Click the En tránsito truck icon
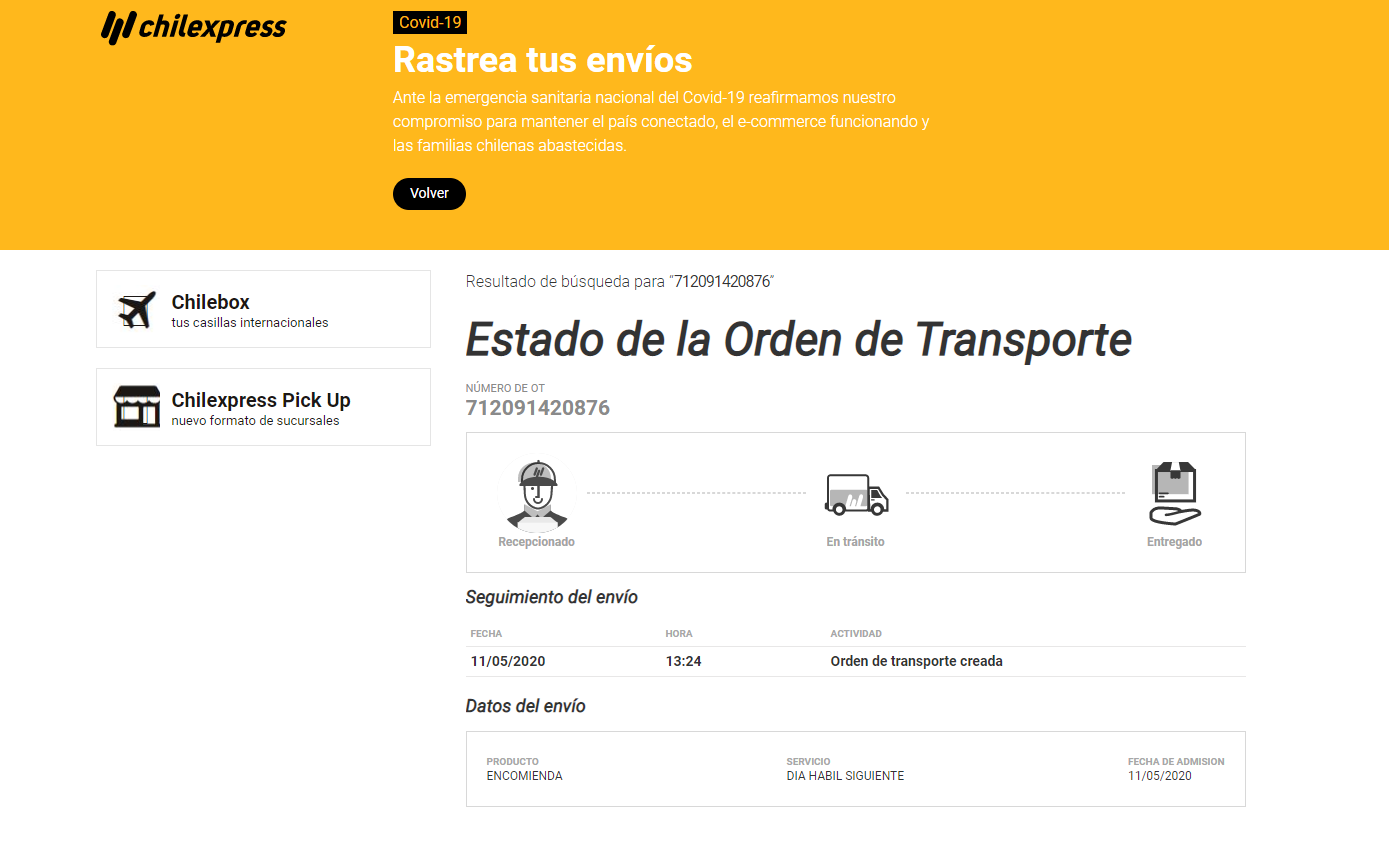 [x=856, y=495]
